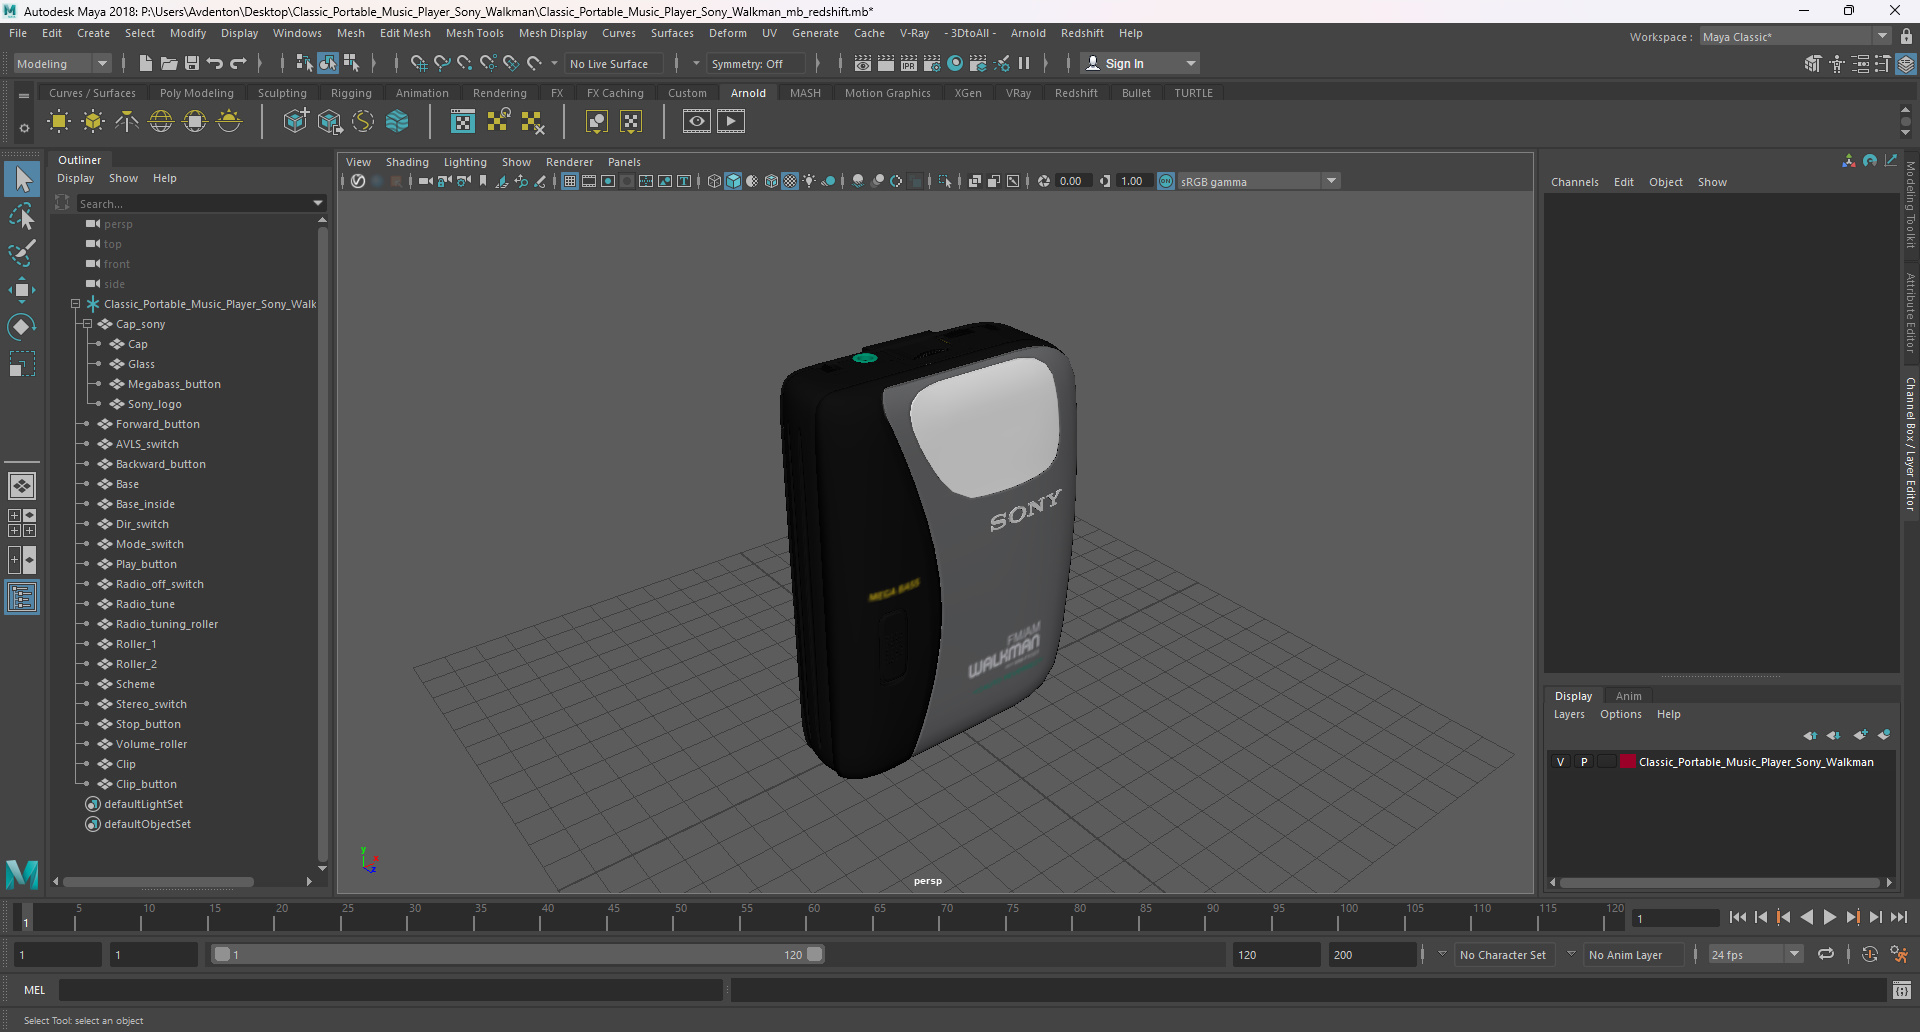Toggle sRGB gamma color management icon
Screen dimensions: 1920x1032
tap(1166, 181)
